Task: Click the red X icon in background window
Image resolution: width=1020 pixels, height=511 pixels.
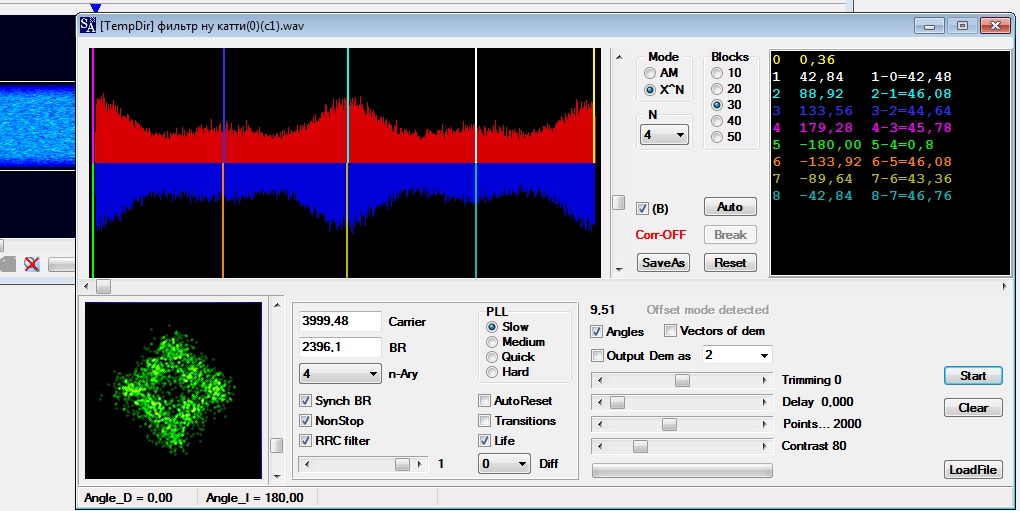Action: [32, 263]
